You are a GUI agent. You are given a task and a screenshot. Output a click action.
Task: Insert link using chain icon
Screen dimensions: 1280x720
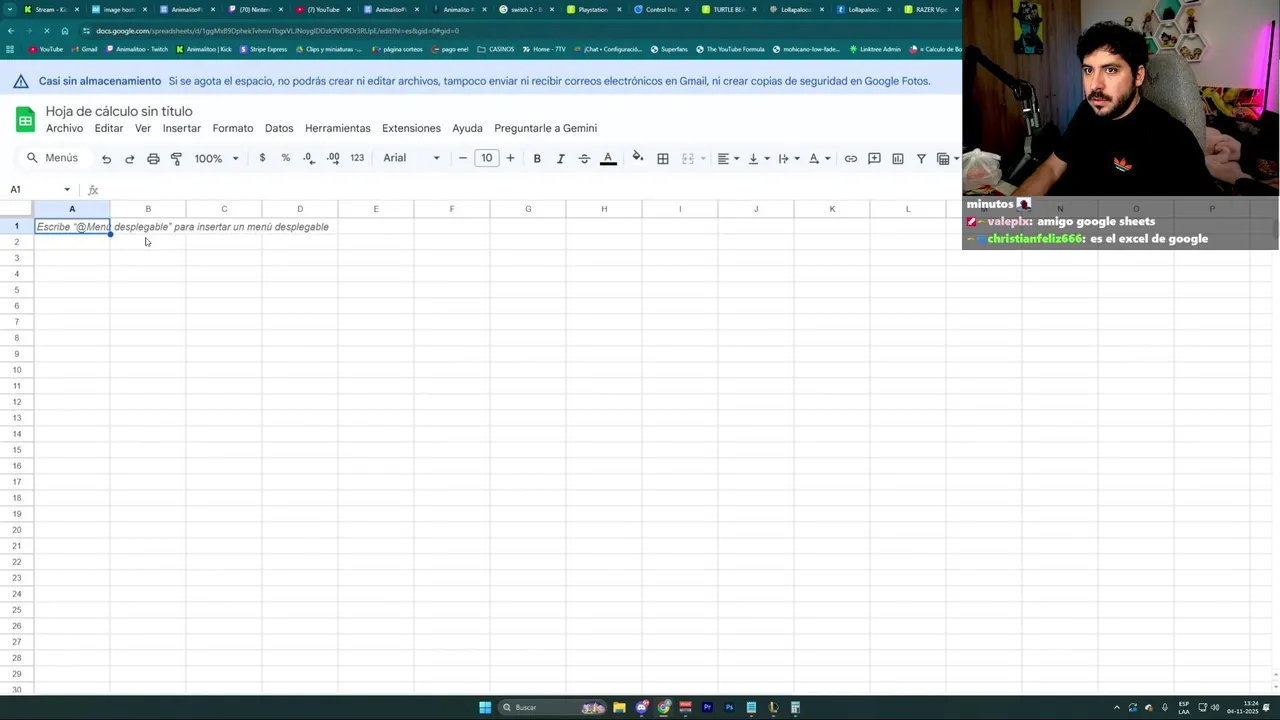851,158
